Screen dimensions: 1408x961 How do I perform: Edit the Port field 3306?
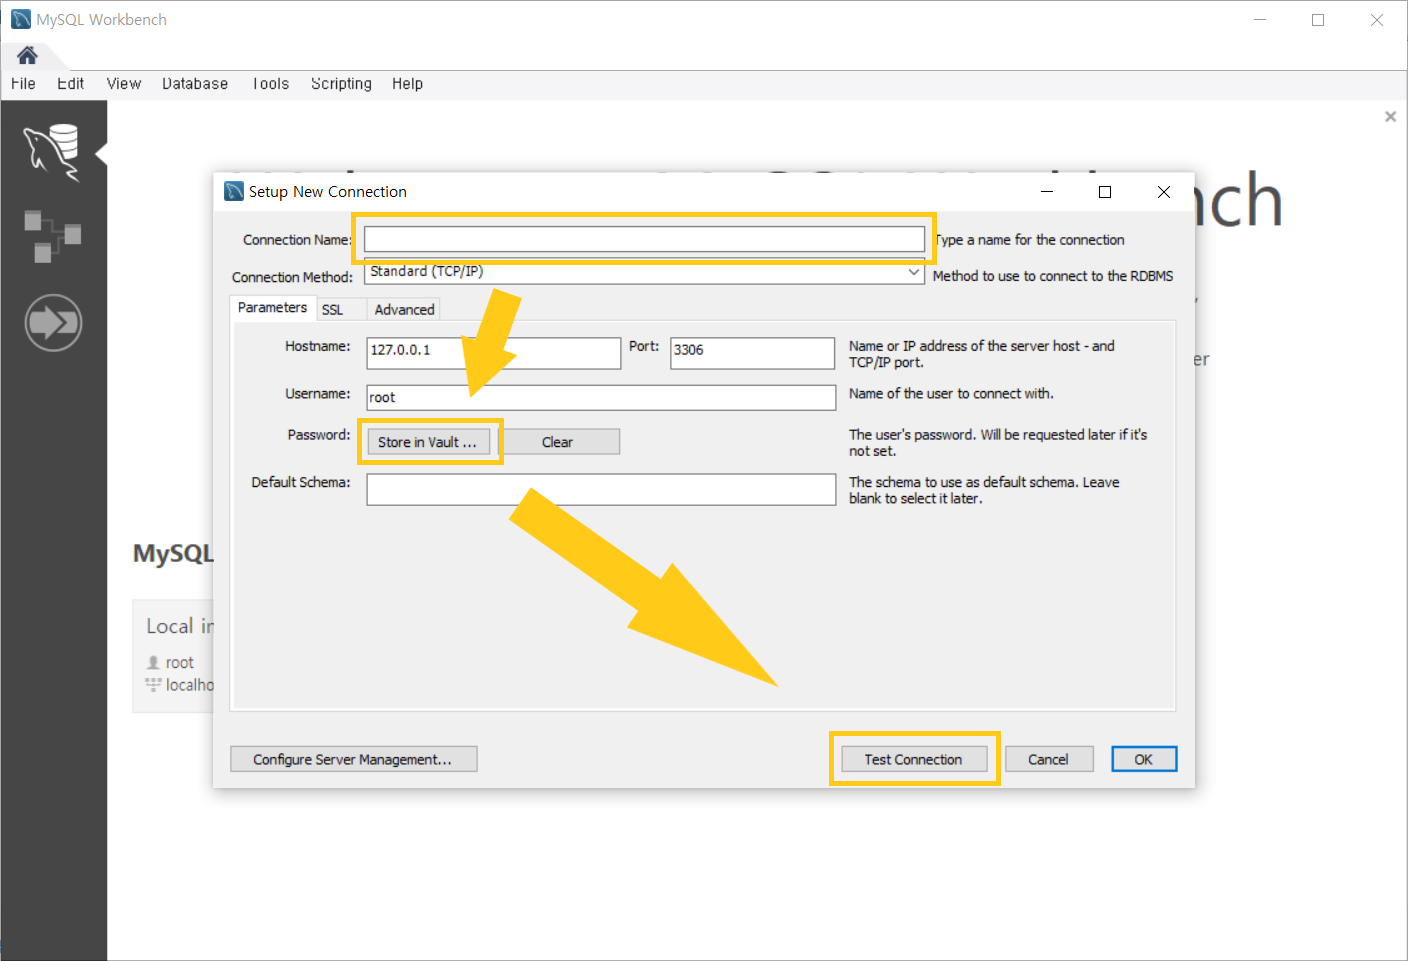coord(752,353)
